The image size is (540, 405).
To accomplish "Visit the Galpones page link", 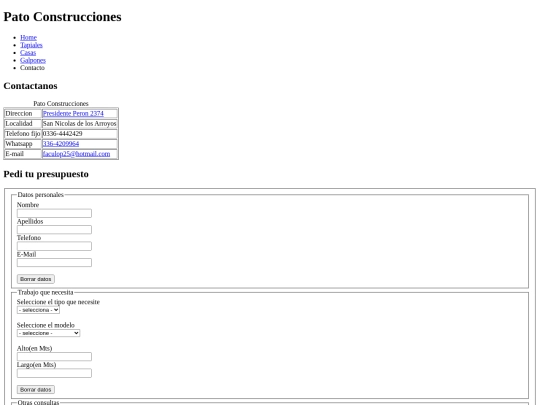I will pyautogui.click(x=33, y=60).
